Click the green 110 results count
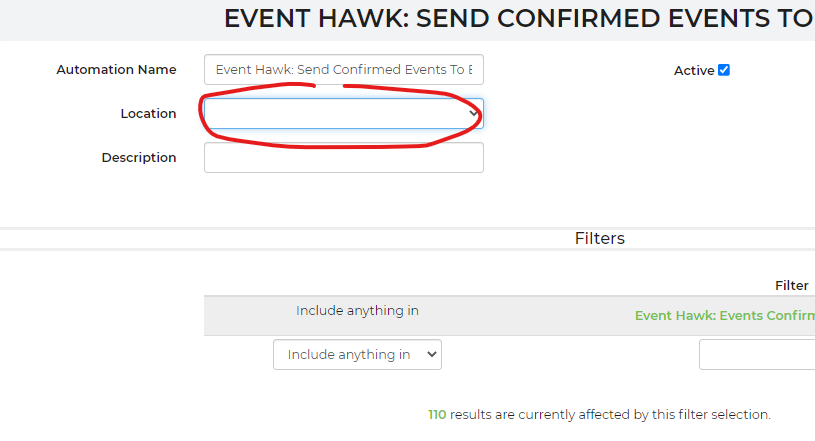This screenshot has height=441, width=815. coord(437,414)
